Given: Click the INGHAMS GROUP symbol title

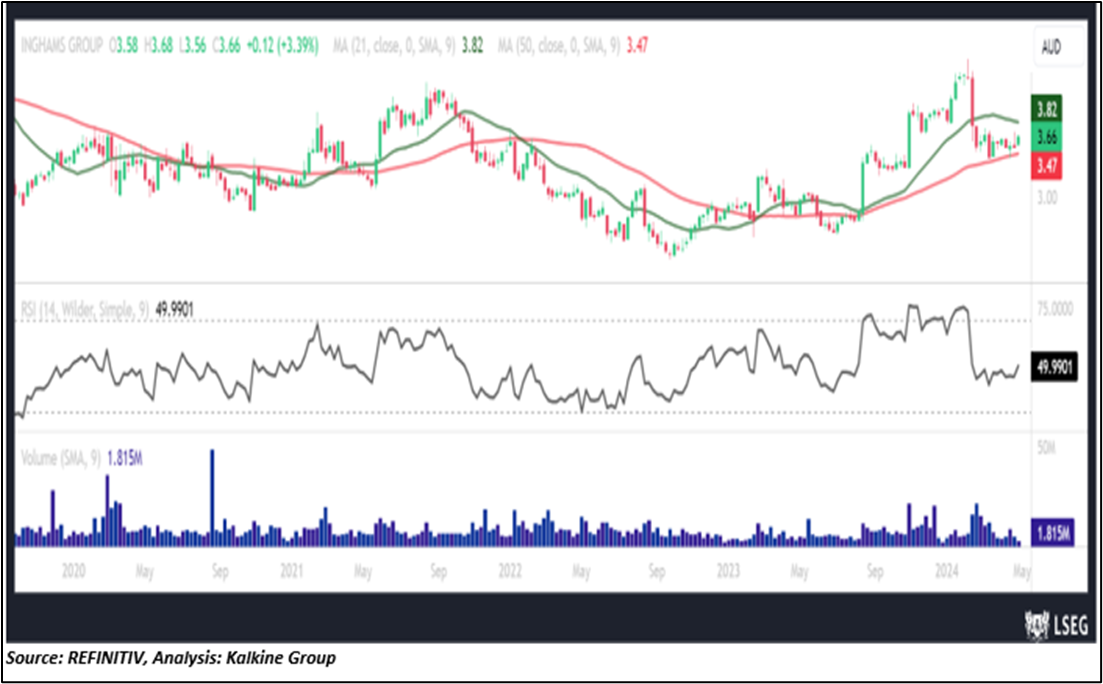Looking at the screenshot, I should point(63,46).
